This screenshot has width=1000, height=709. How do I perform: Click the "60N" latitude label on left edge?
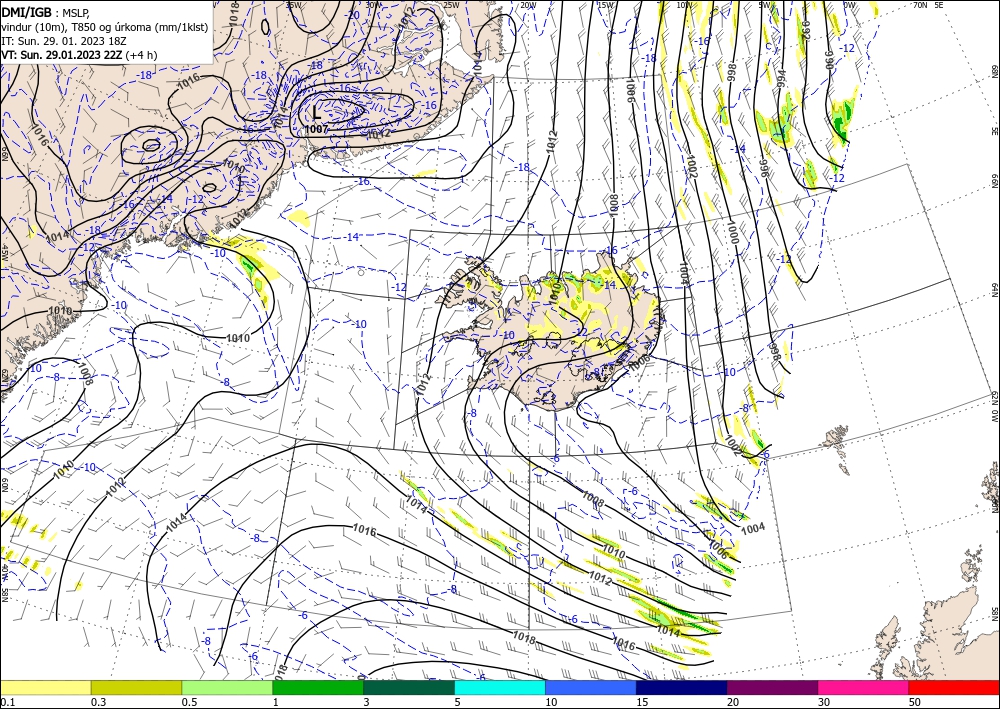click(x=4, y=485)
